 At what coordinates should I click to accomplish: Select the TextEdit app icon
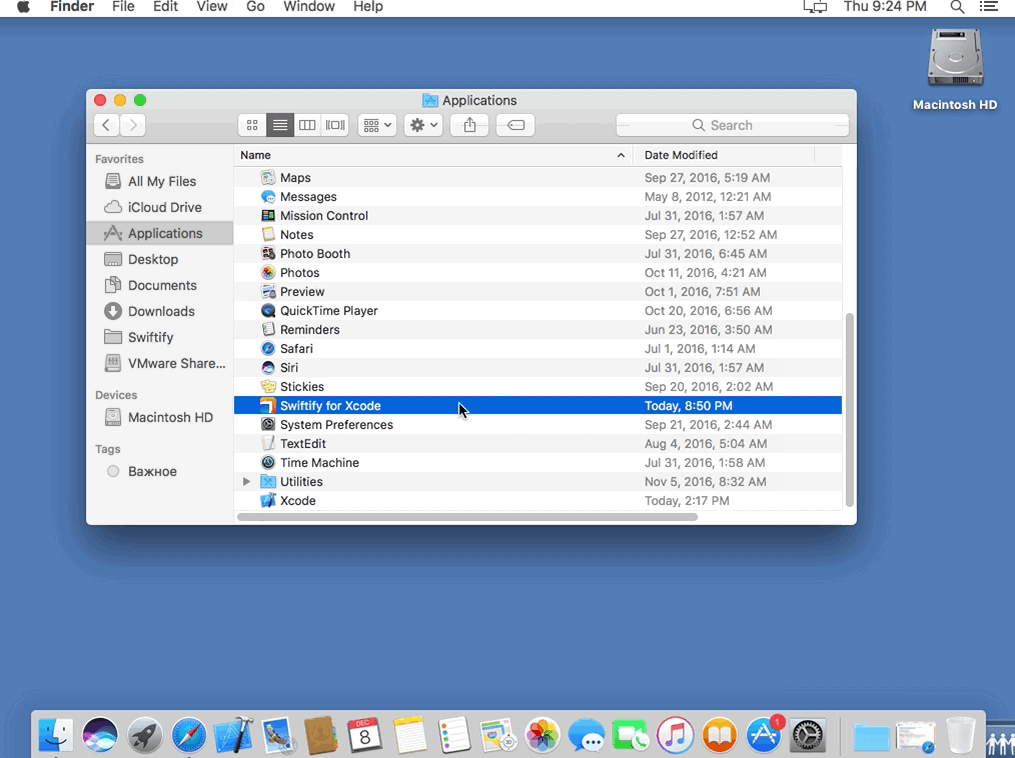[x=268, y=443]
